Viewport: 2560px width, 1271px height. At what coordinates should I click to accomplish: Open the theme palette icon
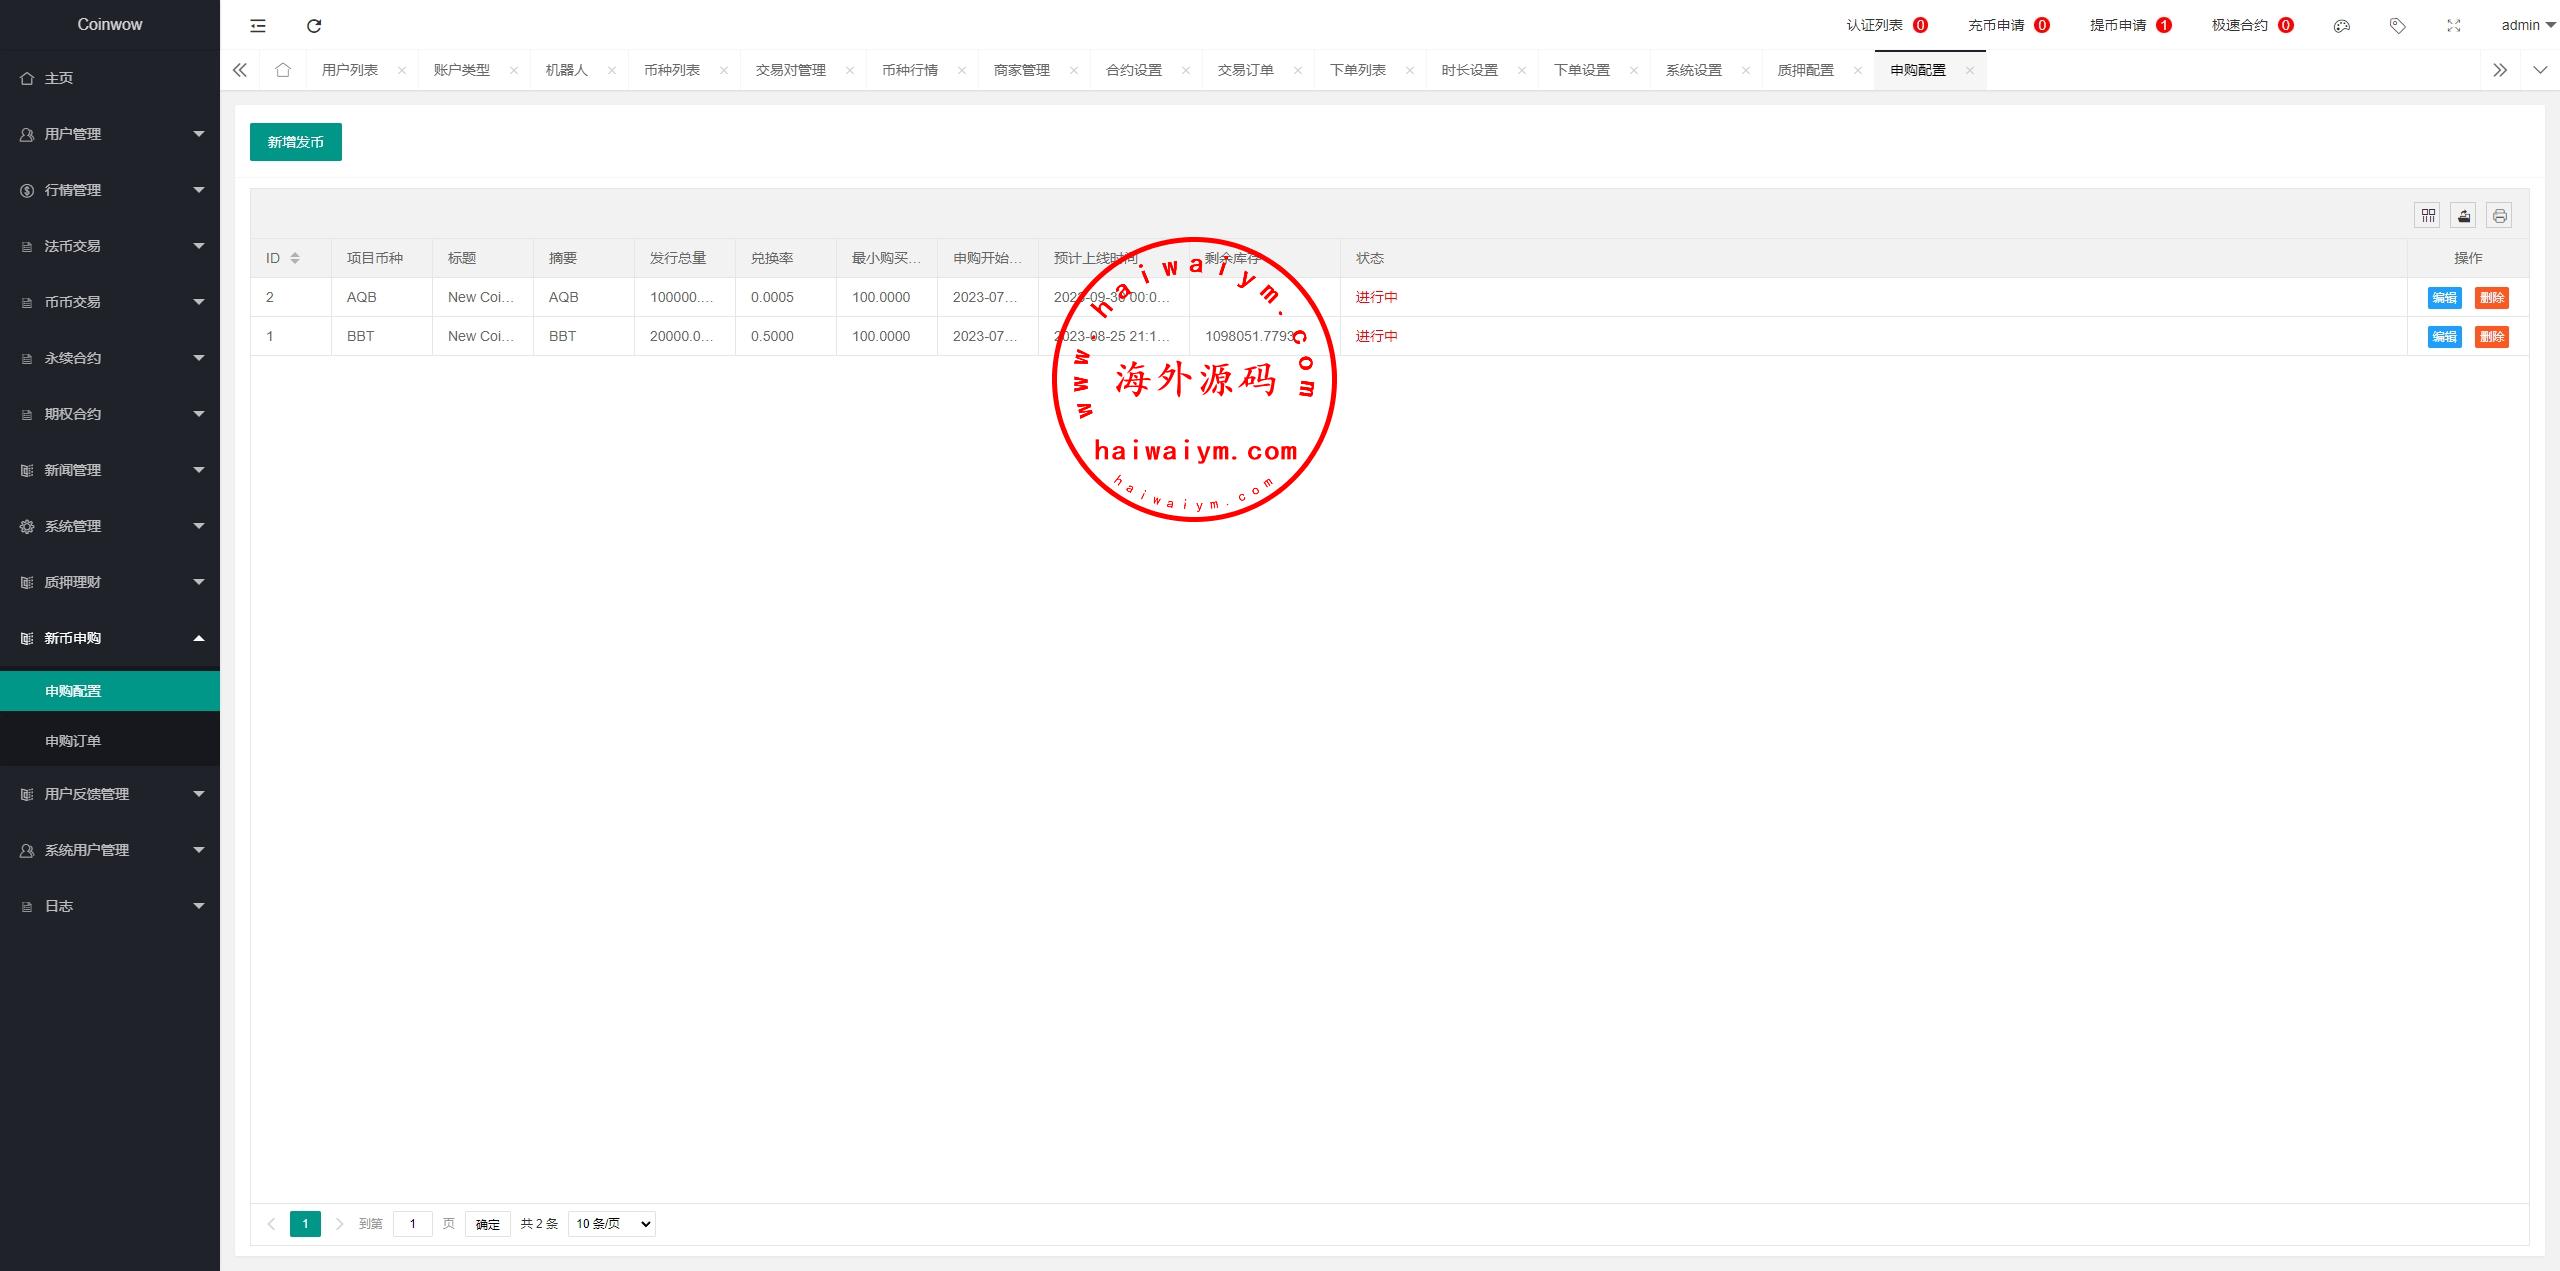pos(2341,26)
